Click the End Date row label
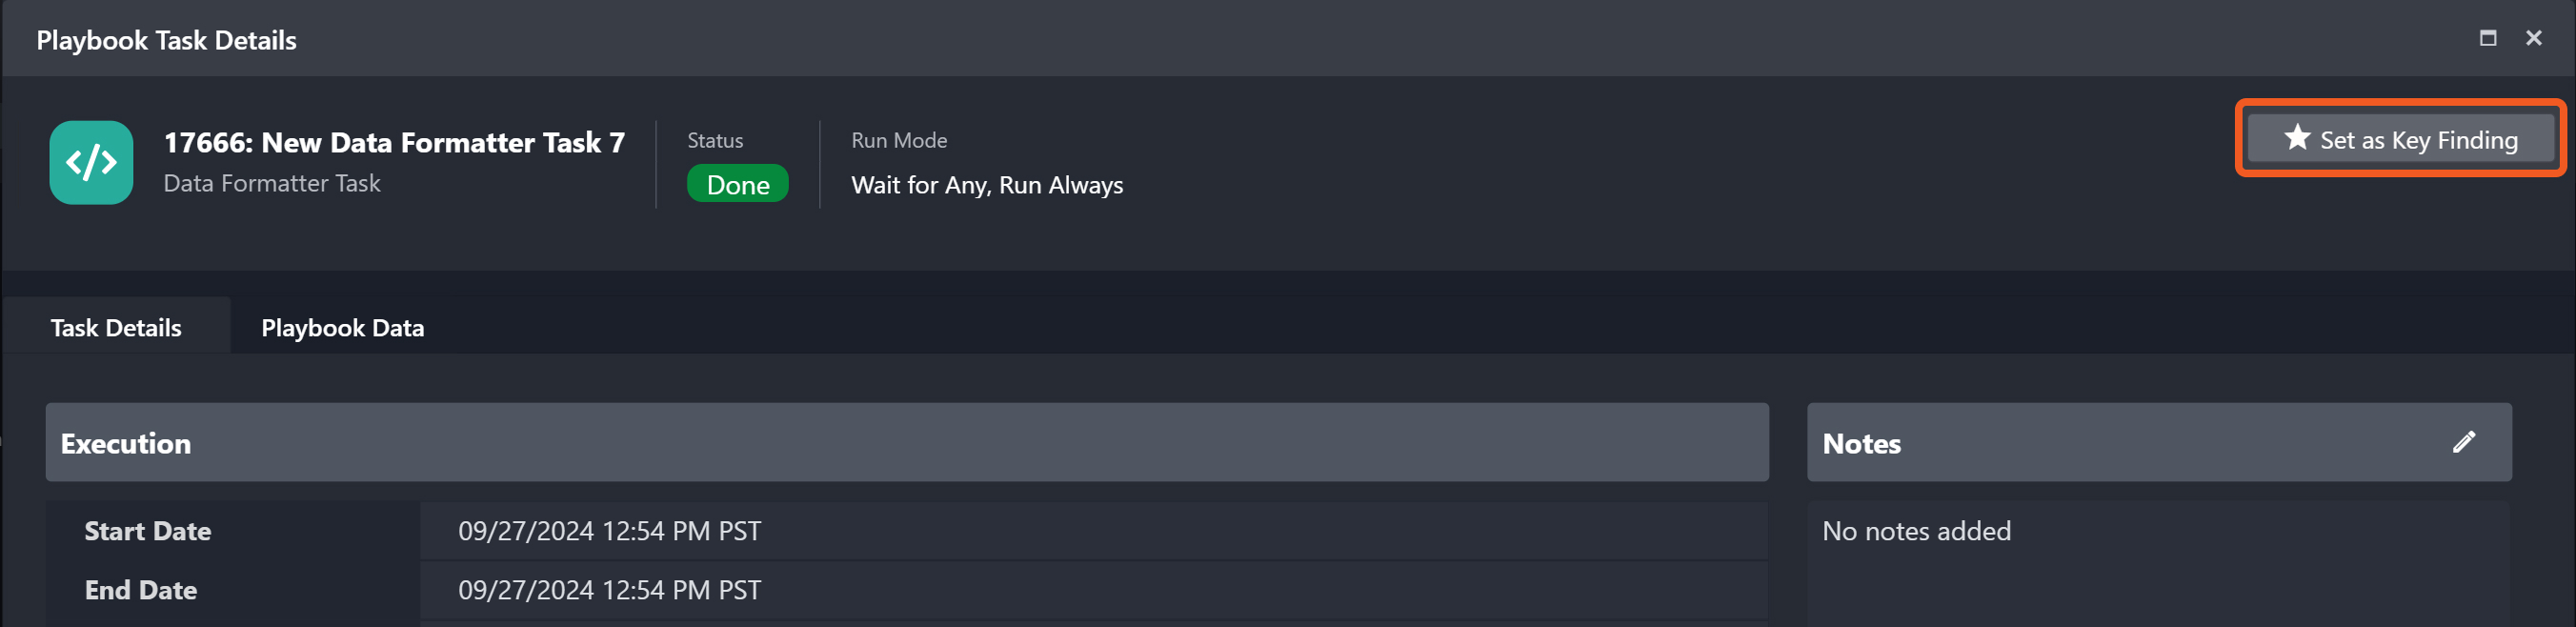 pos(140,590)
